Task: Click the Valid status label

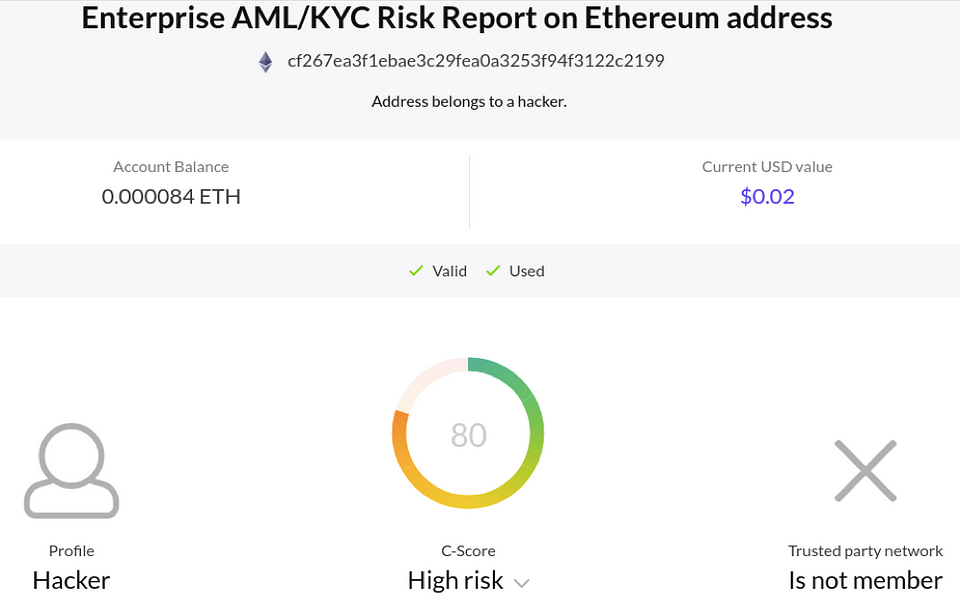Action: (449, 271)
